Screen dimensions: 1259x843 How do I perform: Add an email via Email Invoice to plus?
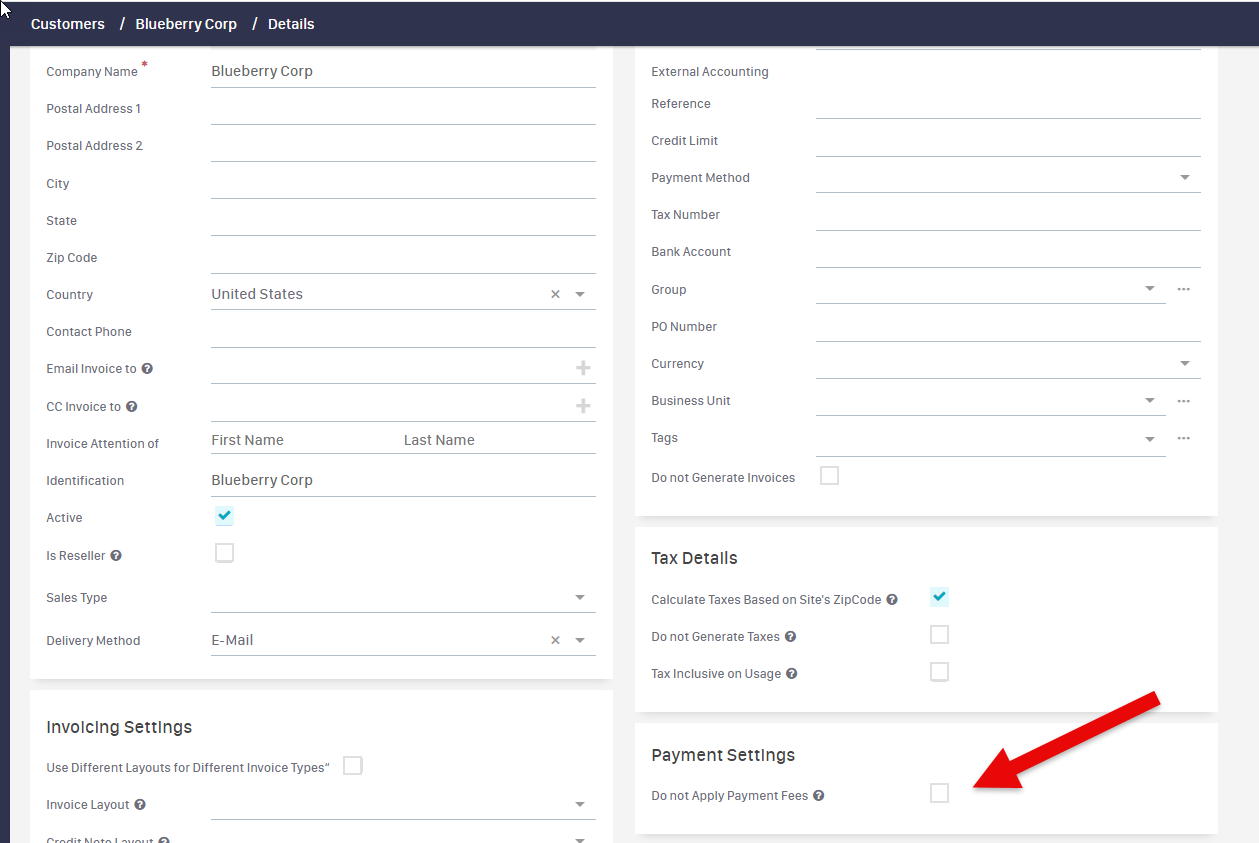583,369
